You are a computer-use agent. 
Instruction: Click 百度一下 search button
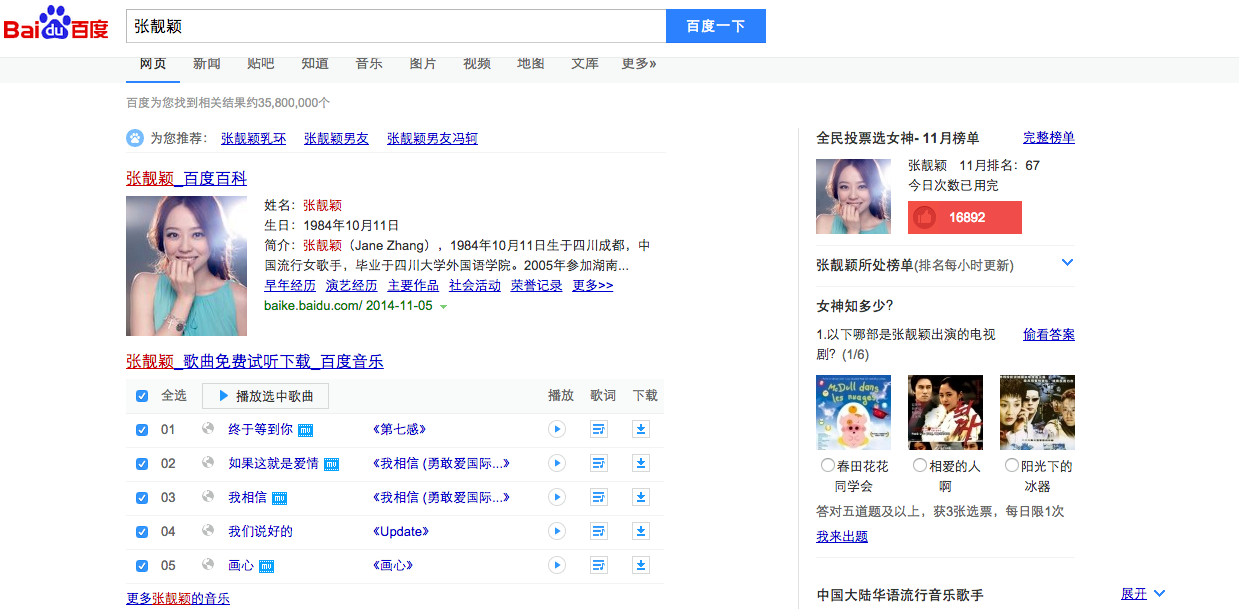click(x=716, y=26)
